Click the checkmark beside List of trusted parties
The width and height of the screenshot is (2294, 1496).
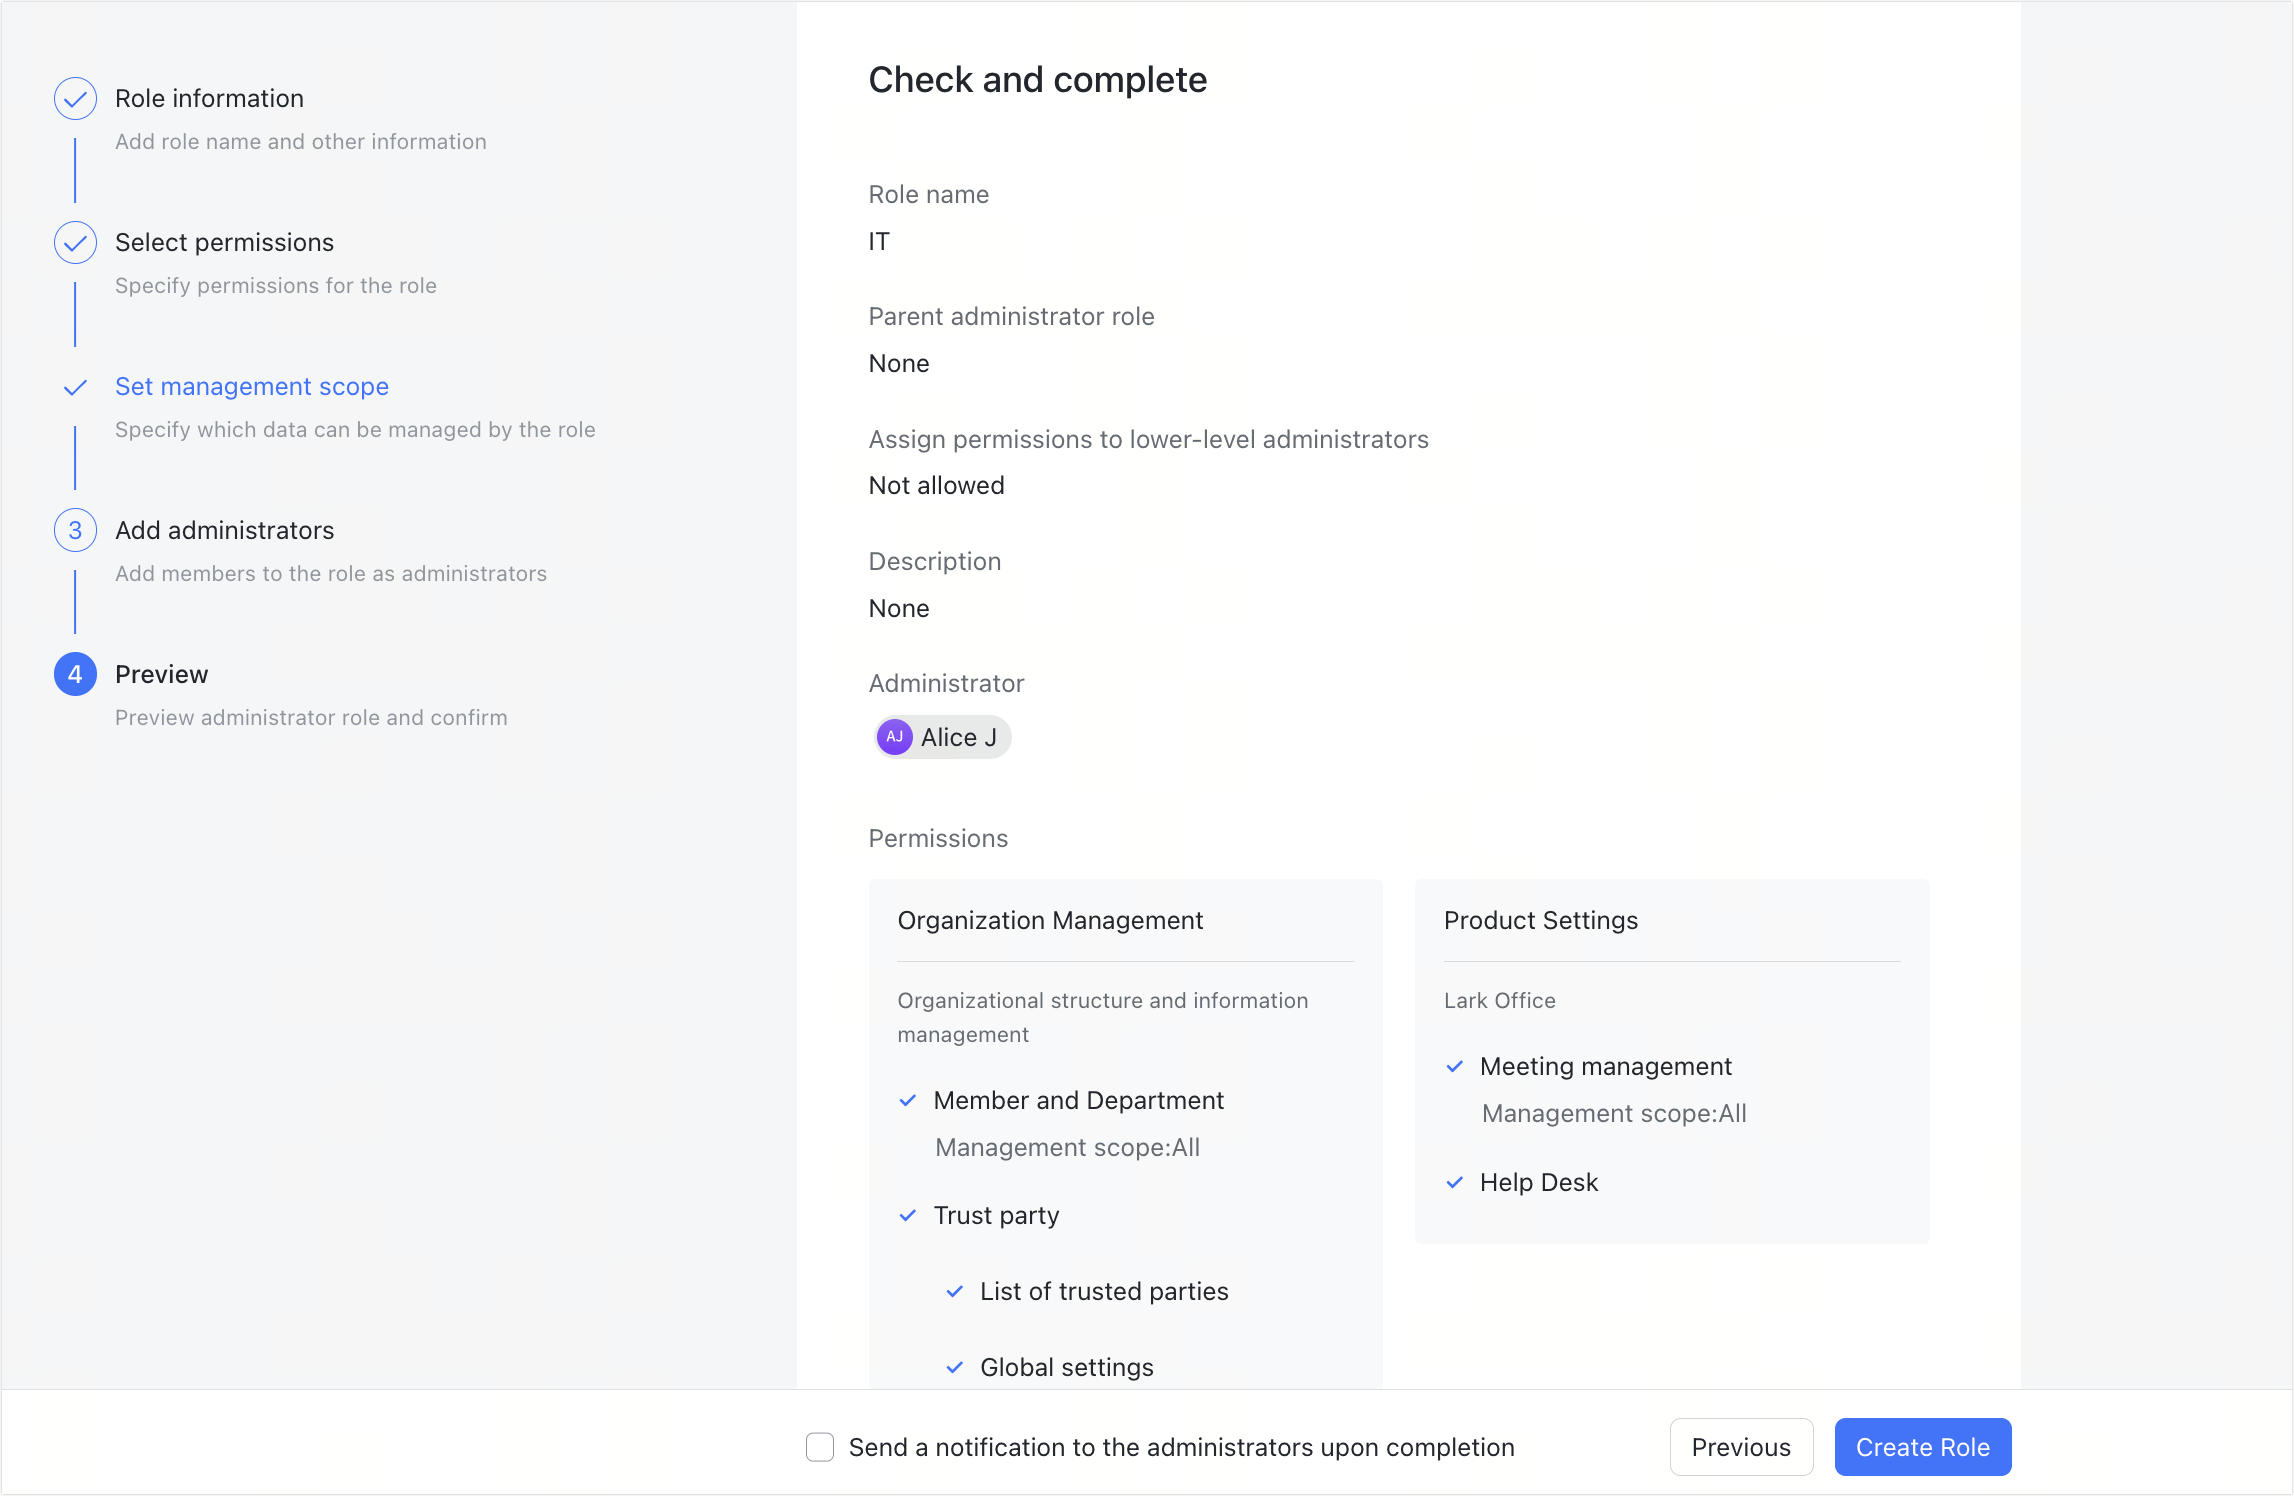(x=954, y=1291)
